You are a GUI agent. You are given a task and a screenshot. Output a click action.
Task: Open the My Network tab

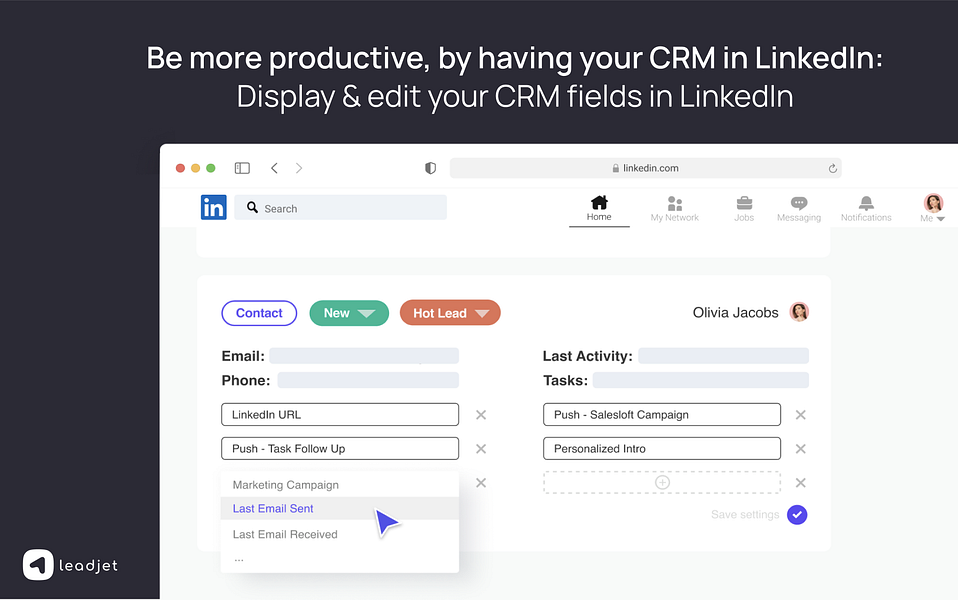[675, 209]
